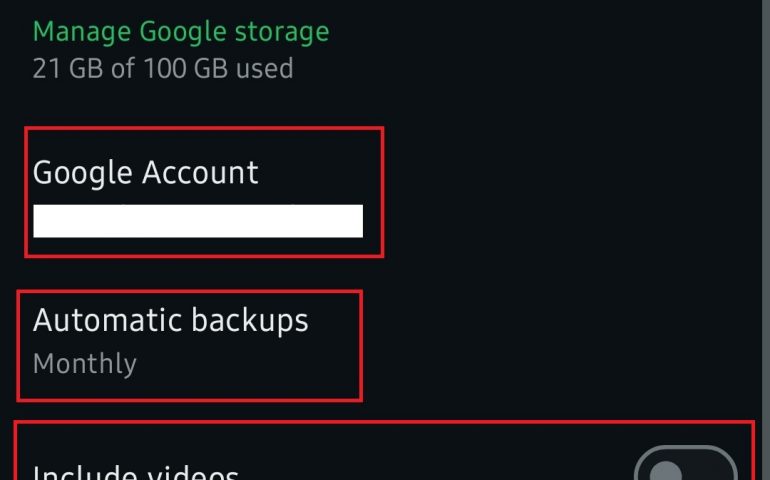Click the white redacted account email bar
The height and width of the screenshot is (480, 770).
pos(198,221)
